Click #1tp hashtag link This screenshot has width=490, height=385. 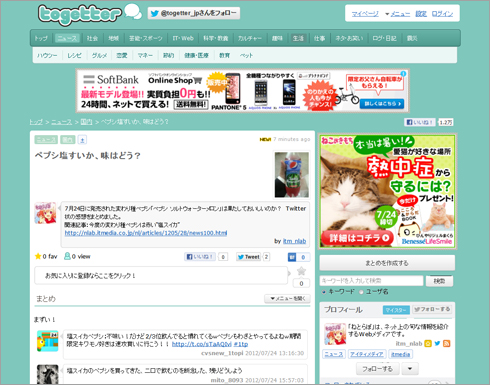241,344
